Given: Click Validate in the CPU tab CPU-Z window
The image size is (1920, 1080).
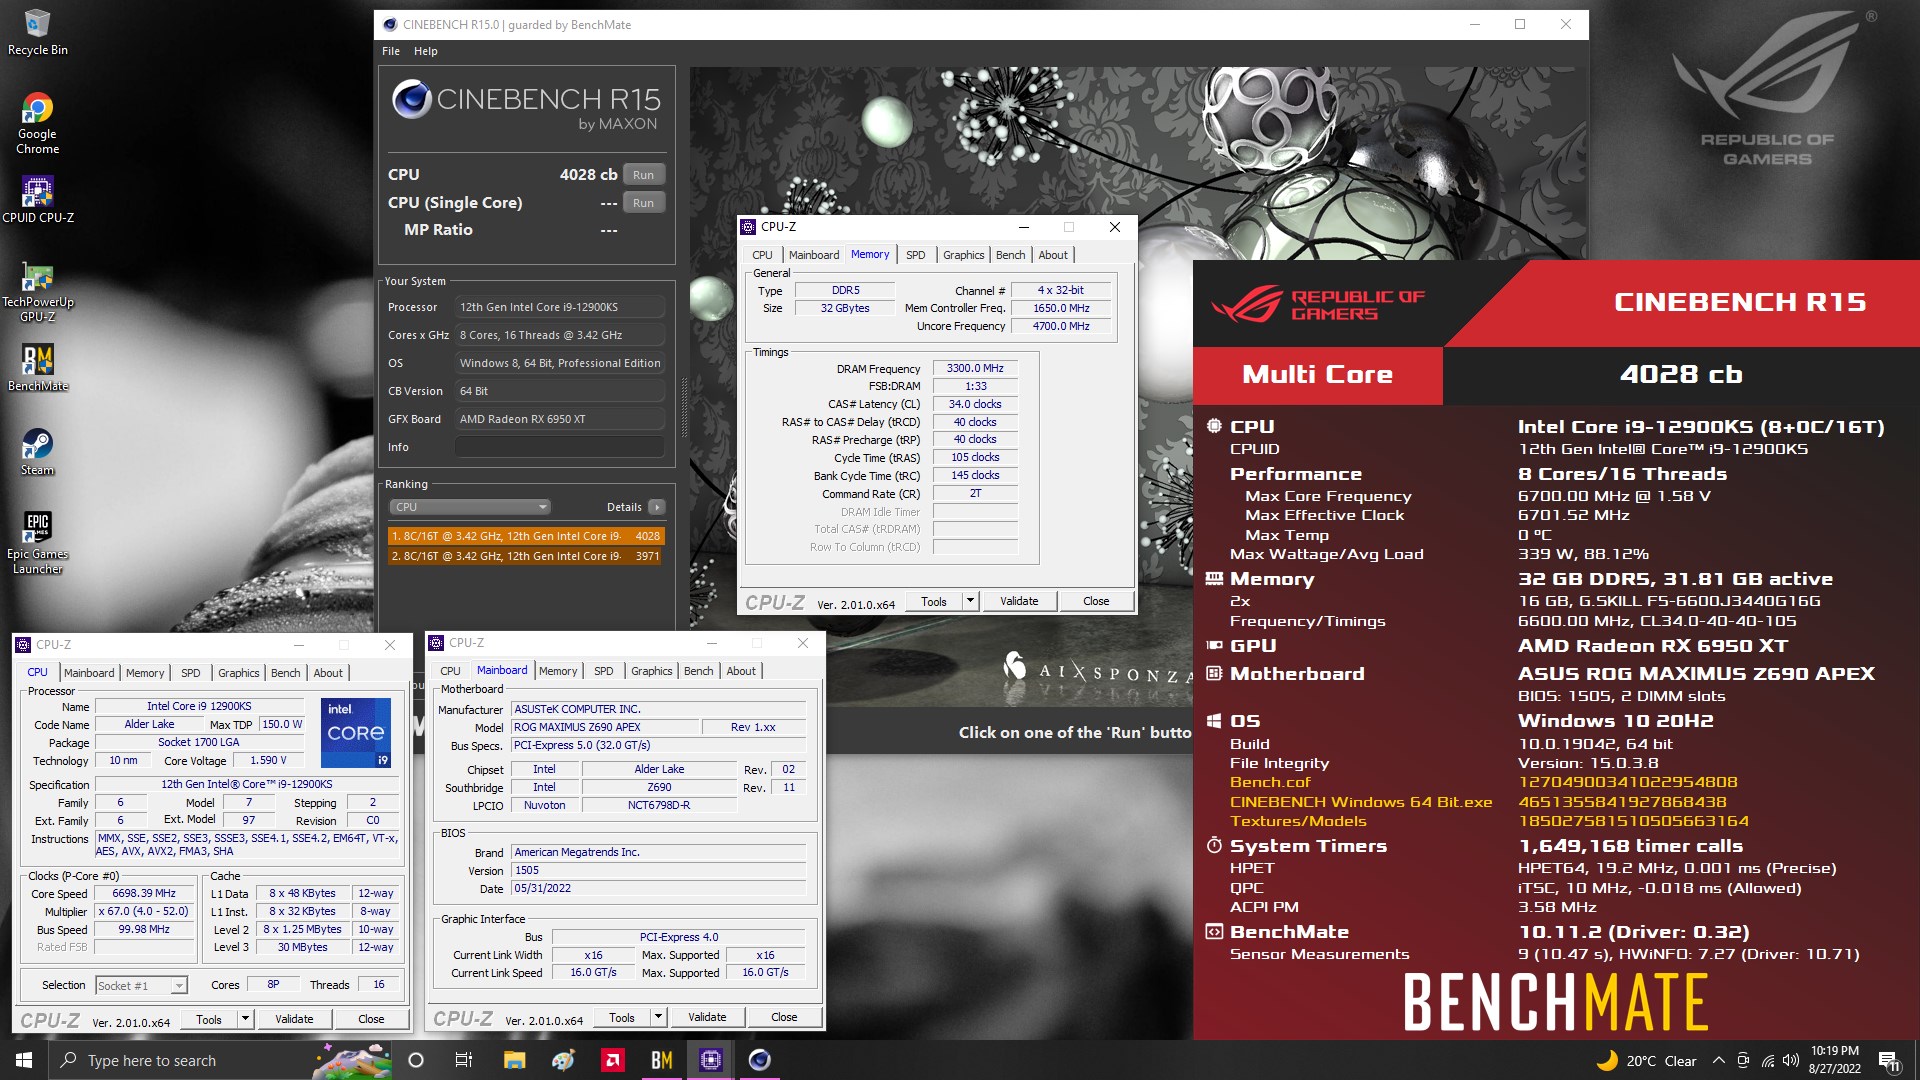Looking at the screenshot, I should 294,1019.
